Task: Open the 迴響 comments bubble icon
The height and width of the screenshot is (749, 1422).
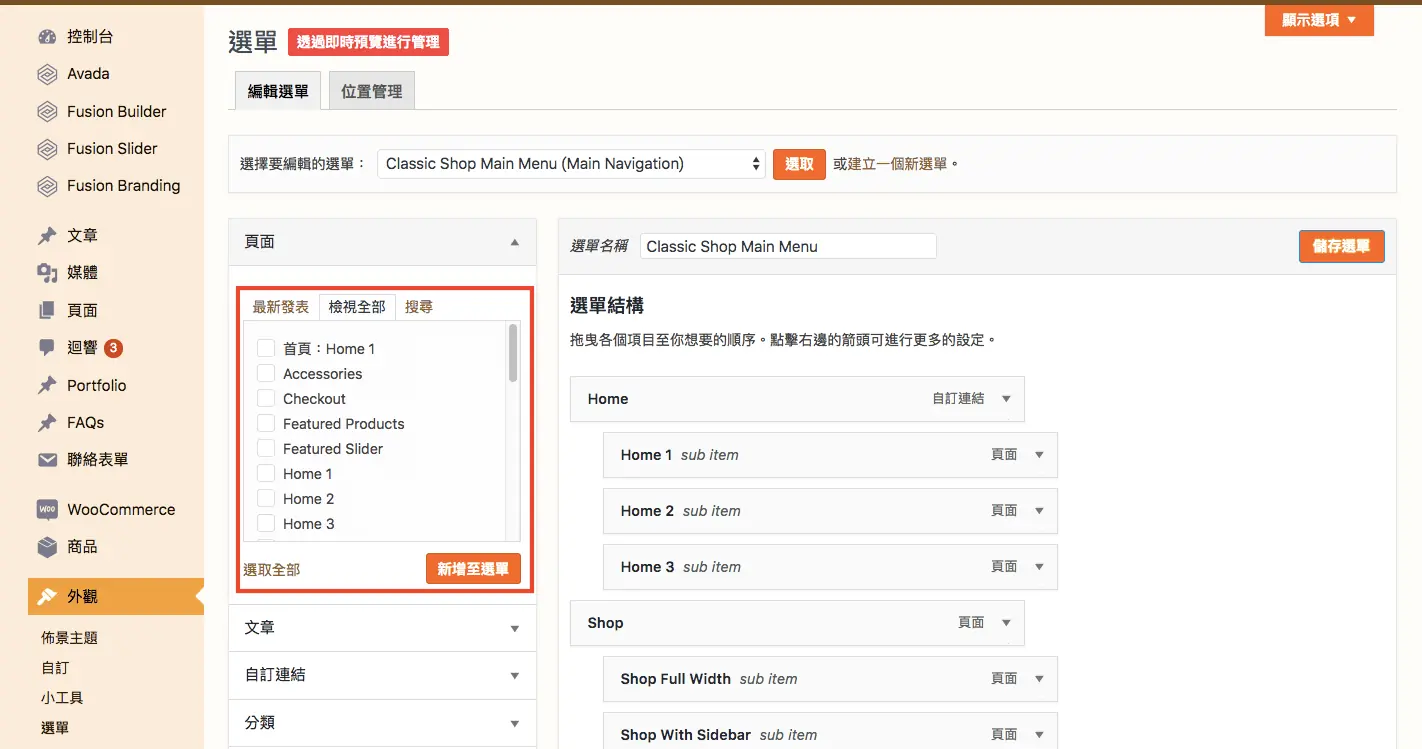Action: tap(47, 348)
